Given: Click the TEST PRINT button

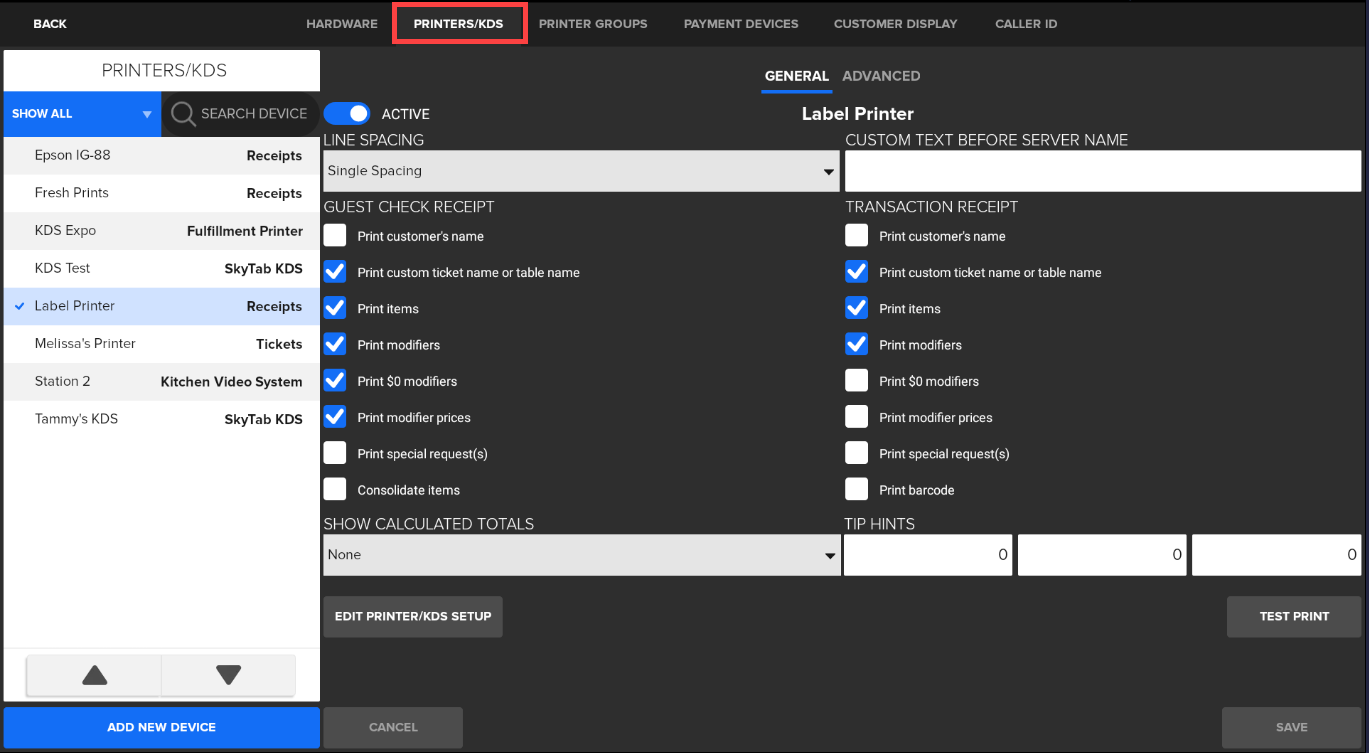Looking at the screenshot, I should [1293, 616].
